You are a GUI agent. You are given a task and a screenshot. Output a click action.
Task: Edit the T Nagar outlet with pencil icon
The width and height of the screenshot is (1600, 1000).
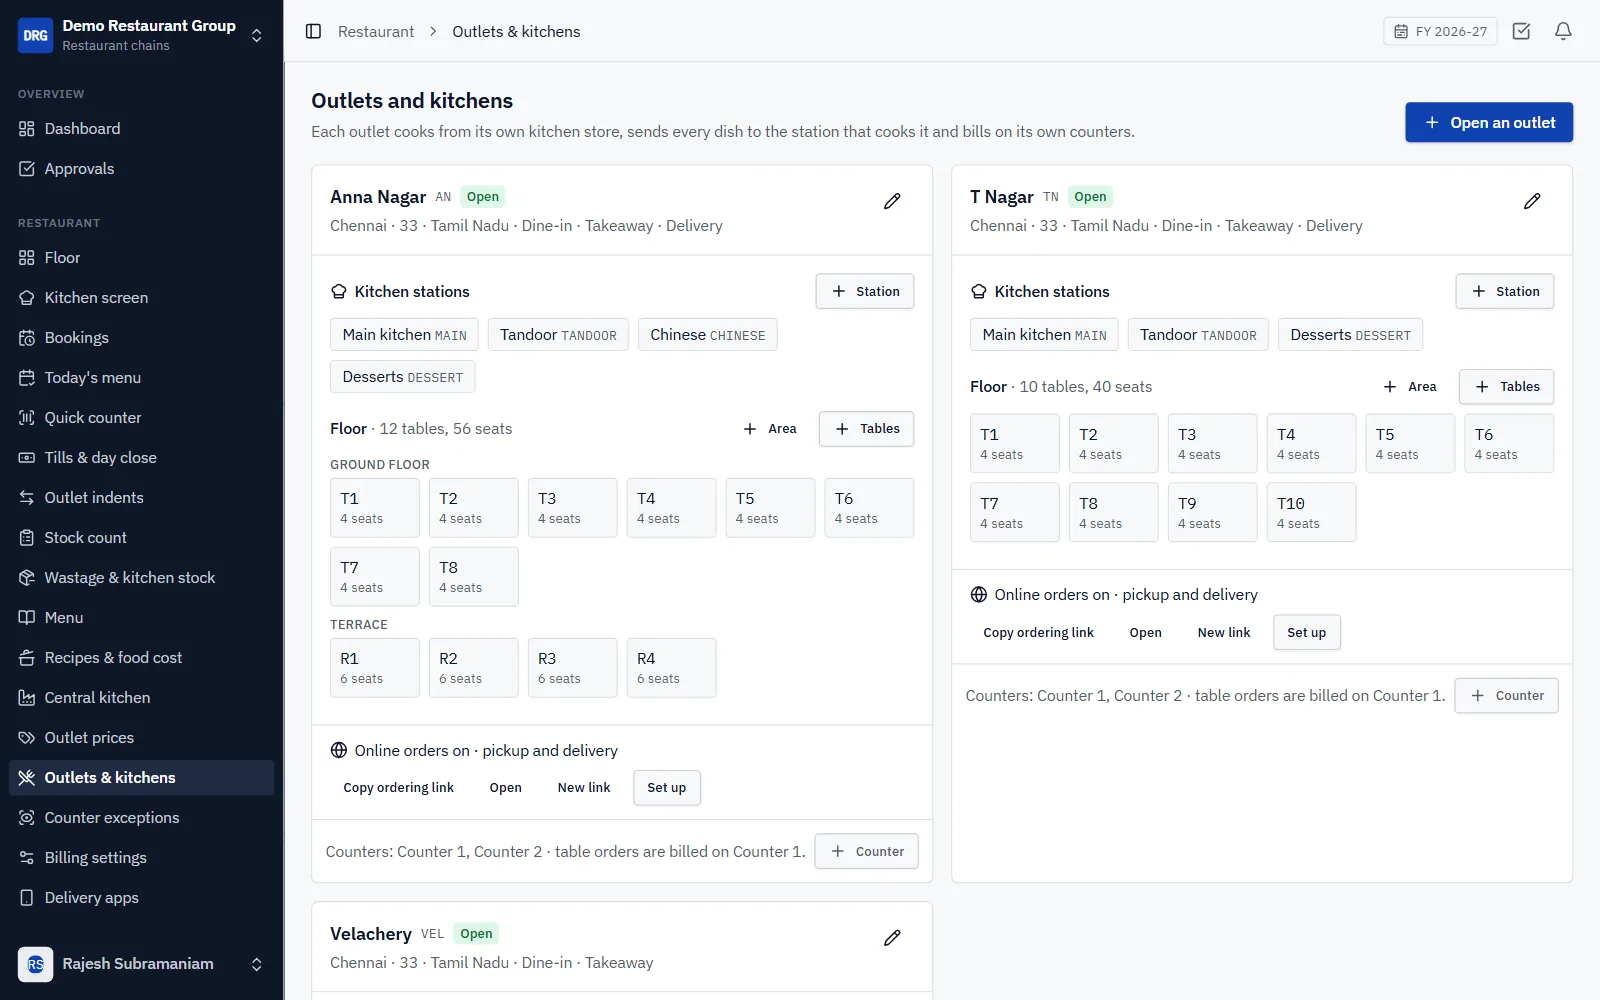coord(1532,201)
